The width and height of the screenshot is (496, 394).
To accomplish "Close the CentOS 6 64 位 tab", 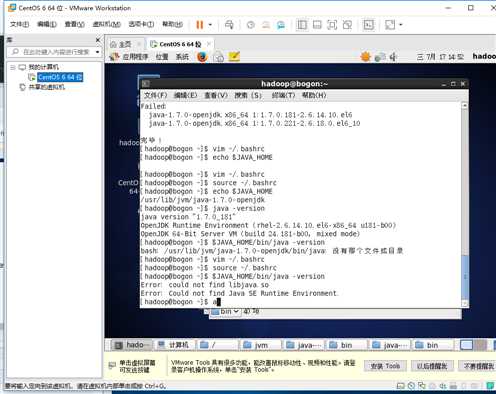I will (209, 44).
